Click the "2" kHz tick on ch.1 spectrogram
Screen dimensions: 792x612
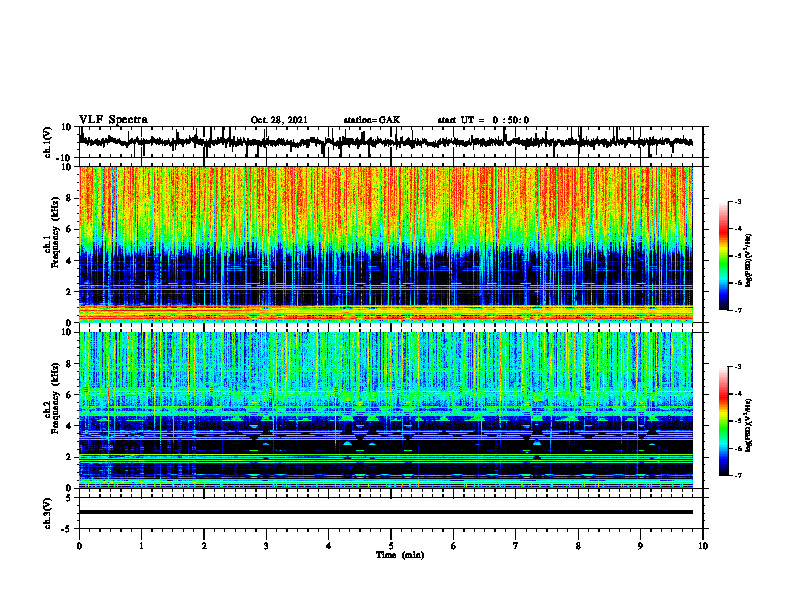(x=69, y=291)
